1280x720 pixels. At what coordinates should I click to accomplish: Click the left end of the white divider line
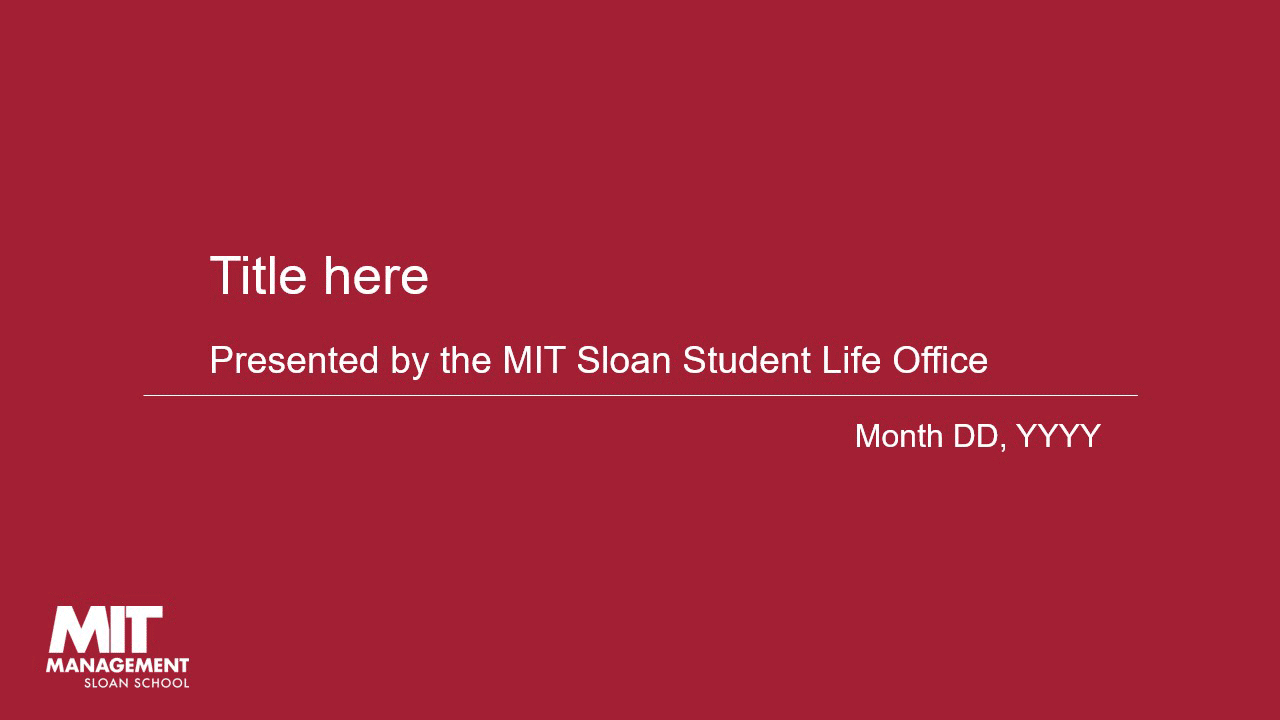point(147,396)
